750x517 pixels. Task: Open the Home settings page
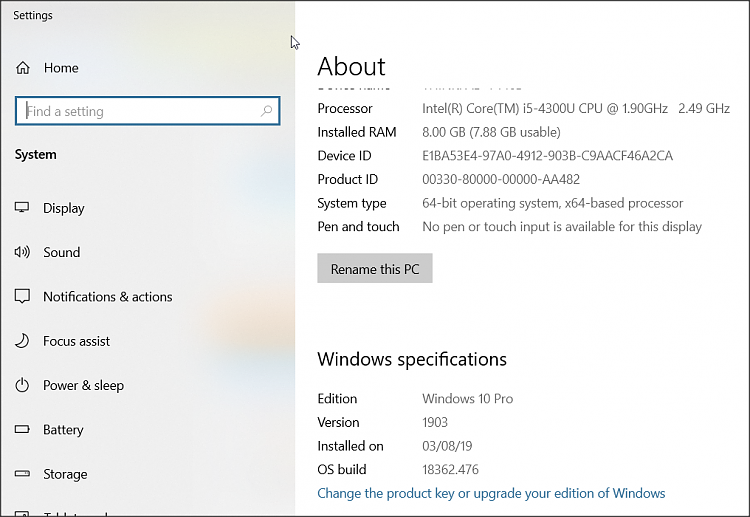61,68
